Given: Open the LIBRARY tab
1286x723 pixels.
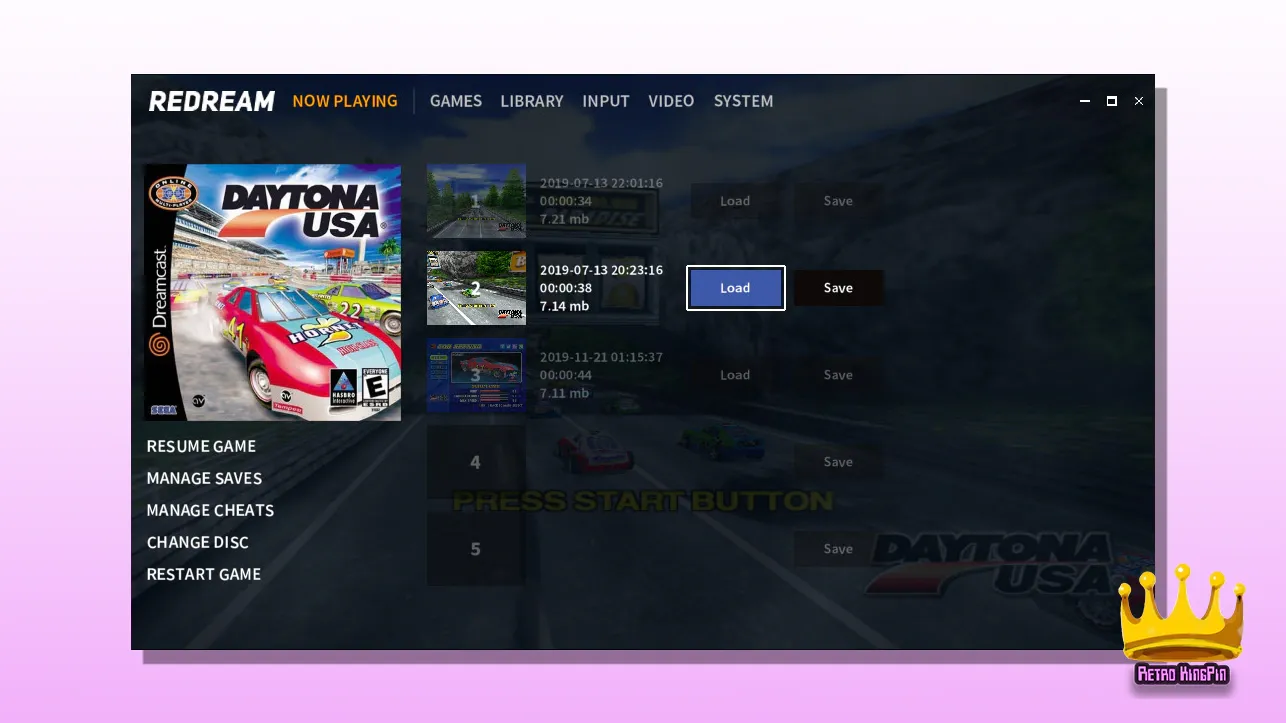Looking at the screenshot, I should (532, 101).
